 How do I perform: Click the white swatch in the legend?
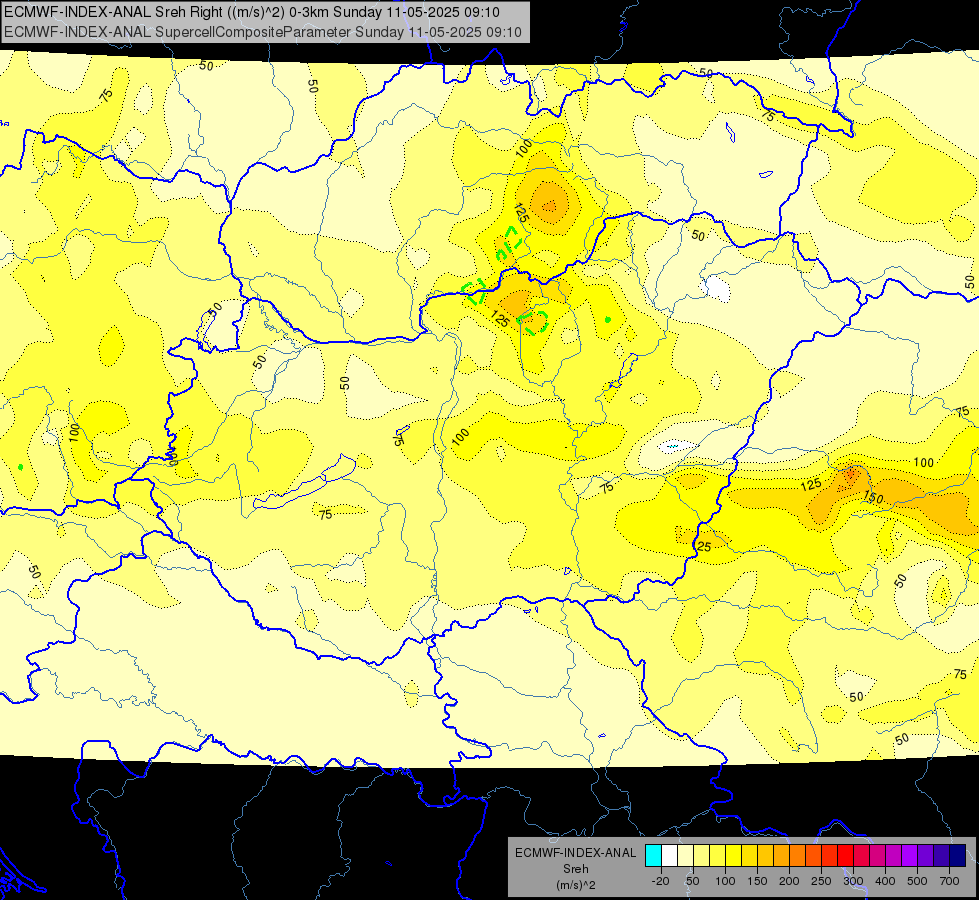coord(669,856)
